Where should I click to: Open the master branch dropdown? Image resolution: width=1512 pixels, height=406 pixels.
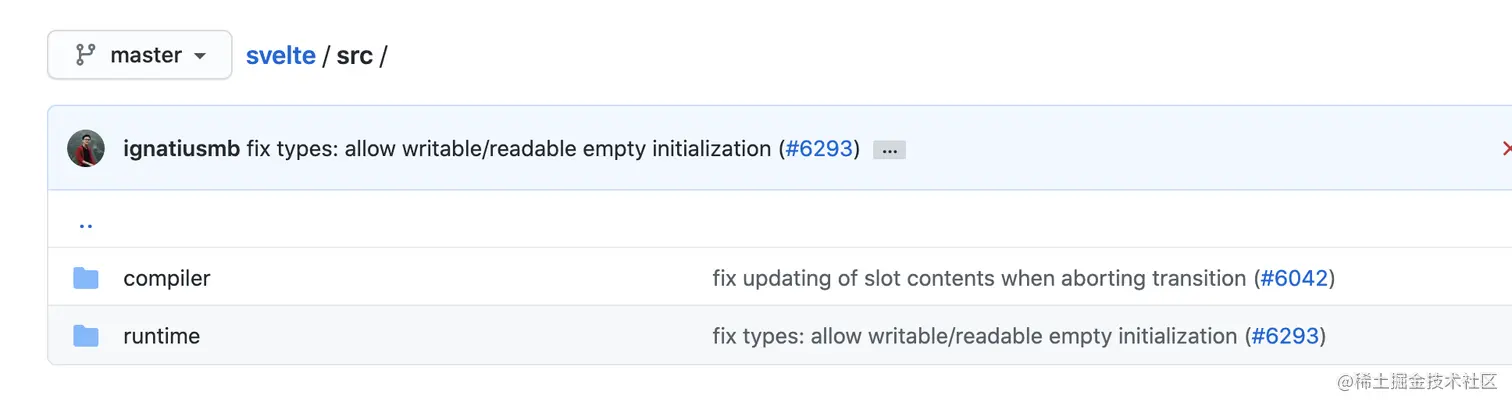140,55
